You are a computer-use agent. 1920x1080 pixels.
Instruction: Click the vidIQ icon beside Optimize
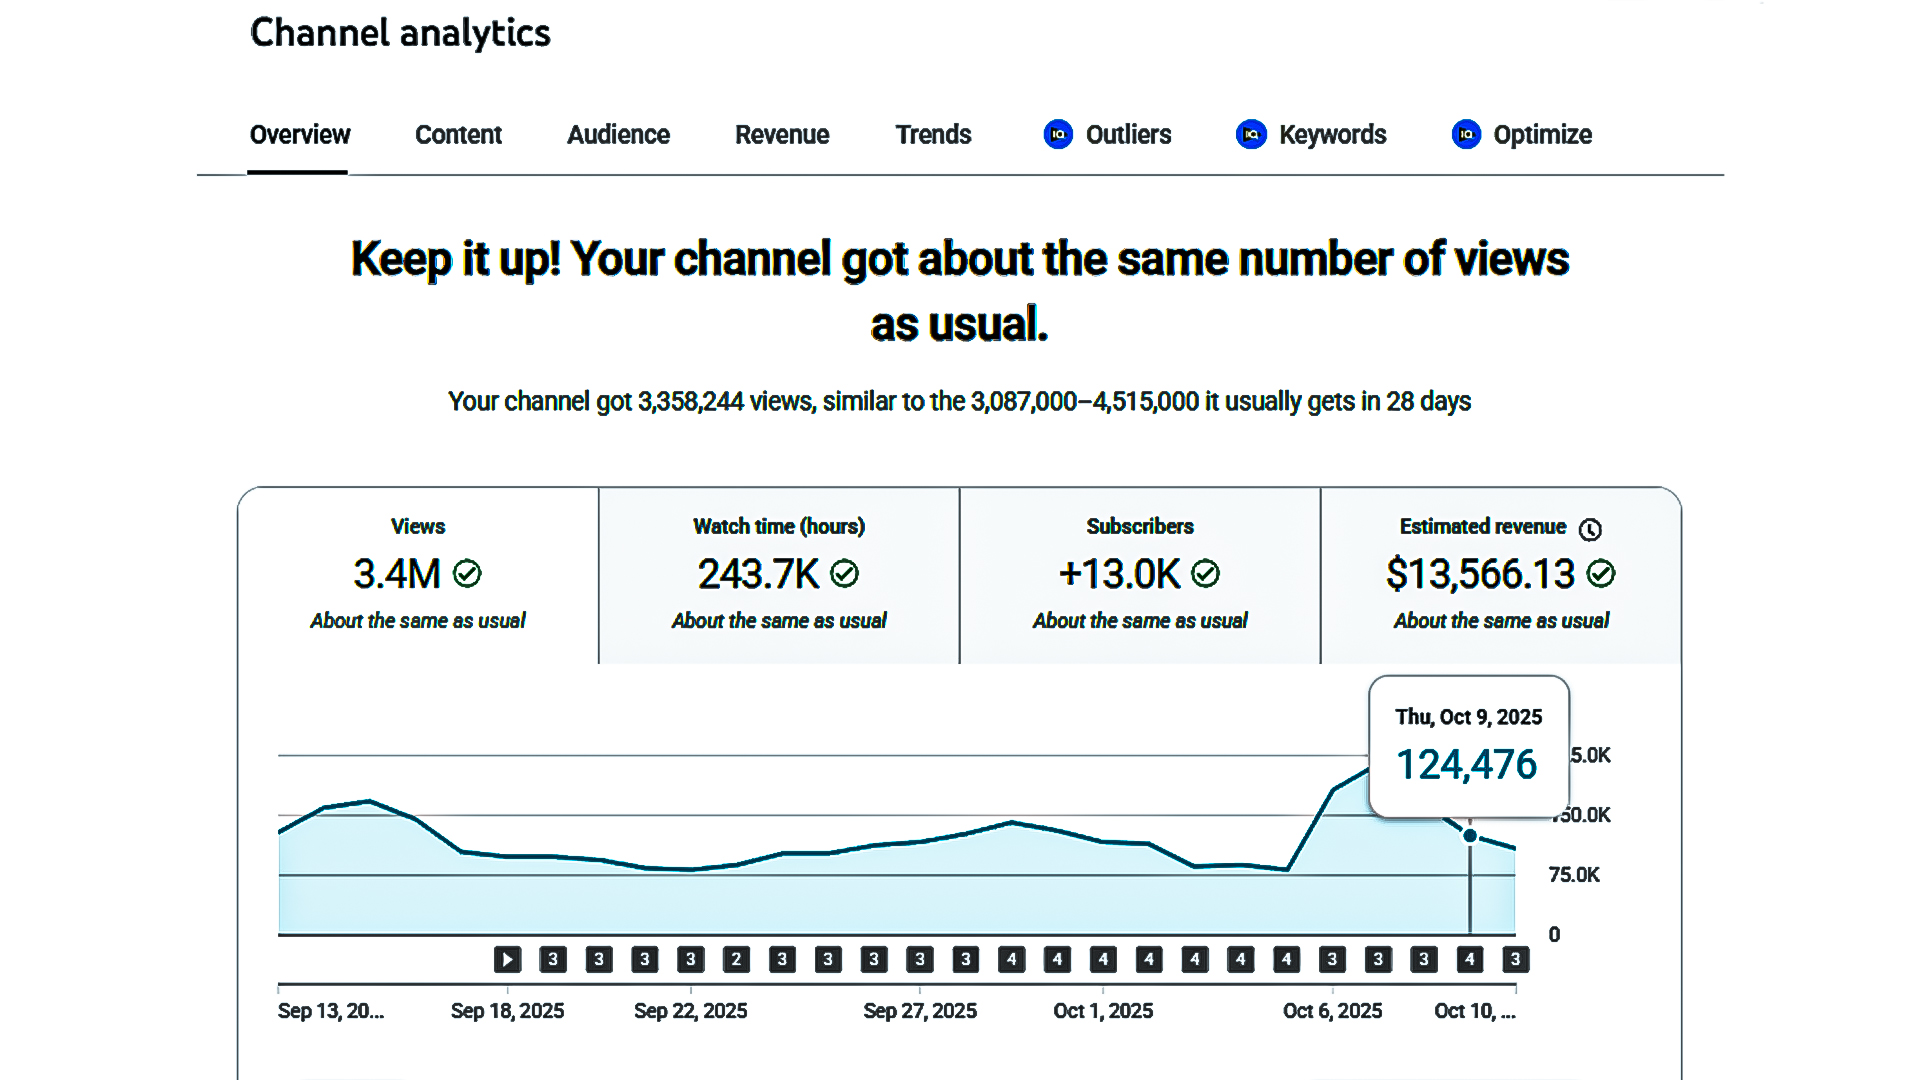click(x=1466, y=134)
